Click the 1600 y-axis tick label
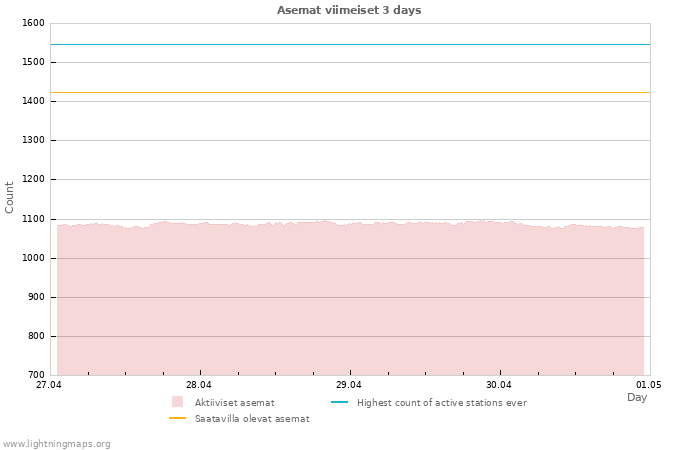Viewport: 700px width, 450px height. [x=33, y=23]
